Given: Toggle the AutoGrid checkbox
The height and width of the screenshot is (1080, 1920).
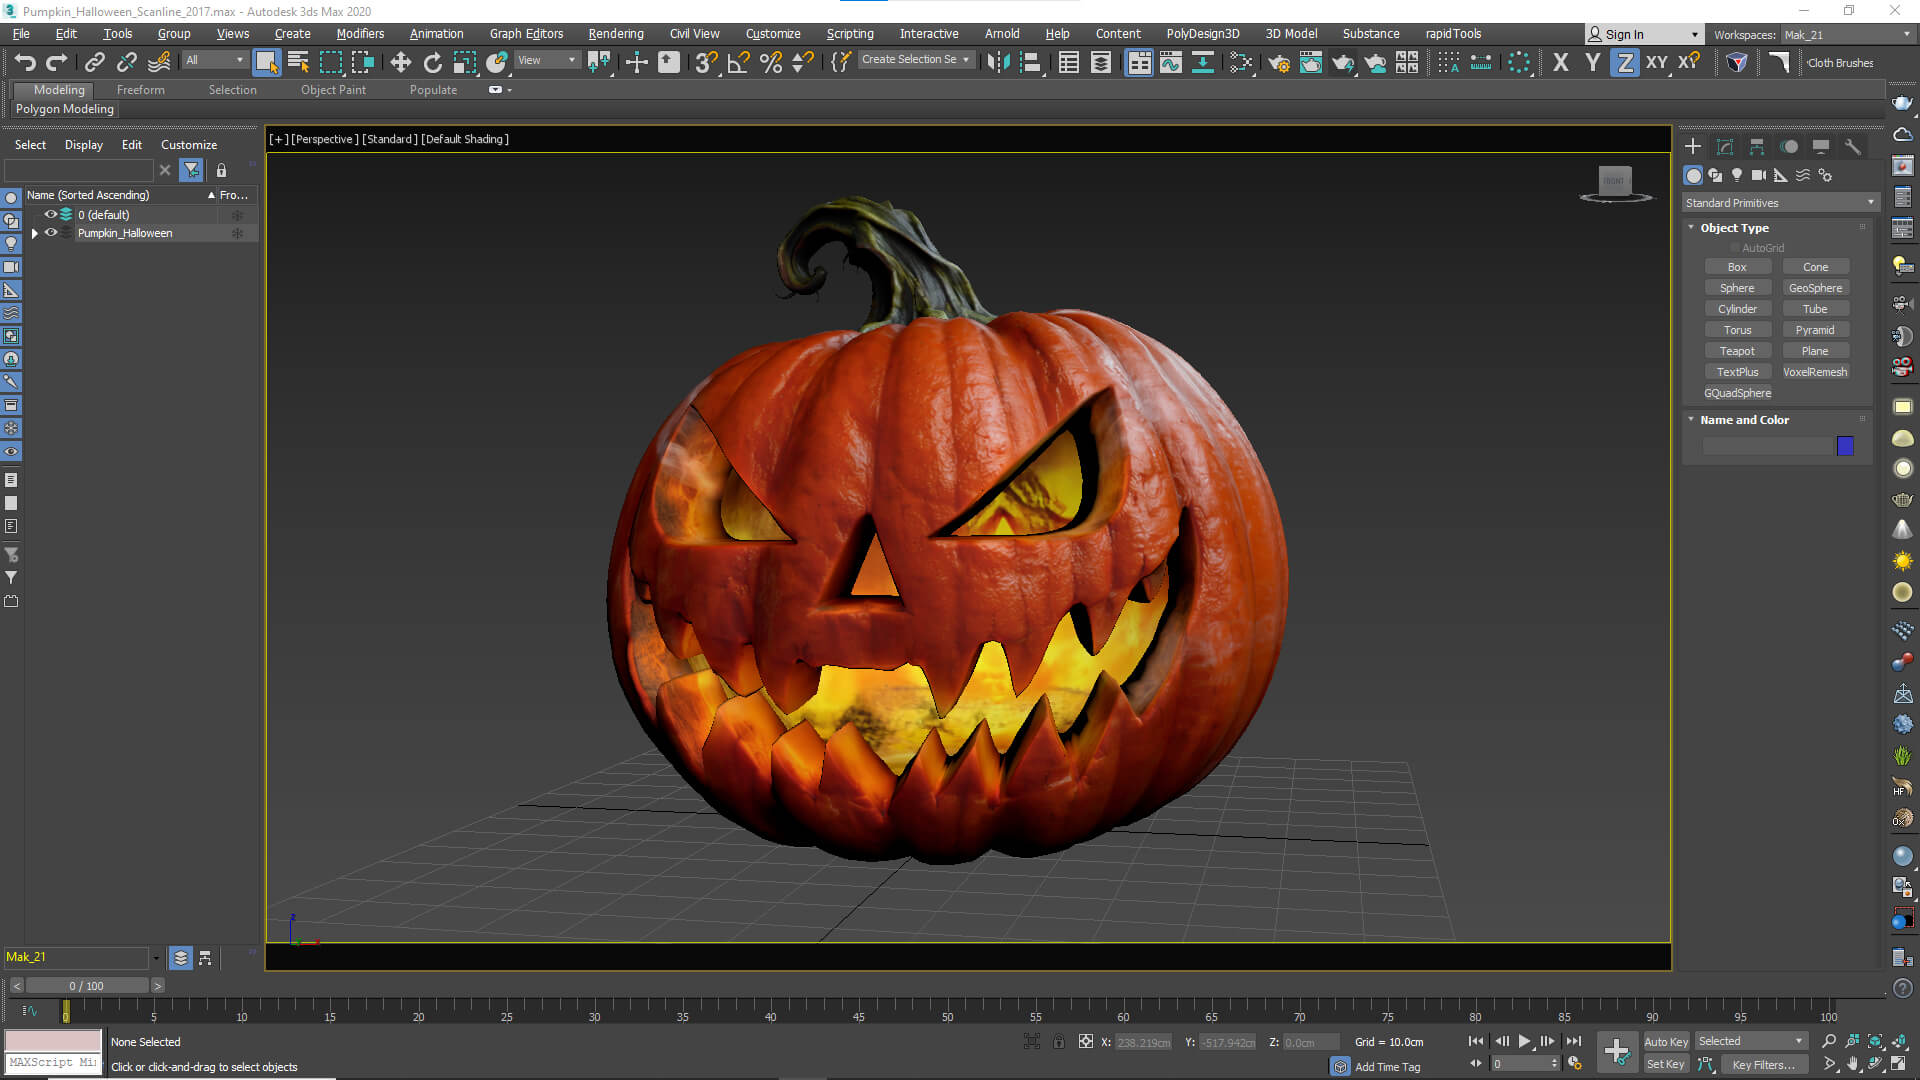Looking at the screenshot, I should pyautogui.click(x=1735, y=248).
